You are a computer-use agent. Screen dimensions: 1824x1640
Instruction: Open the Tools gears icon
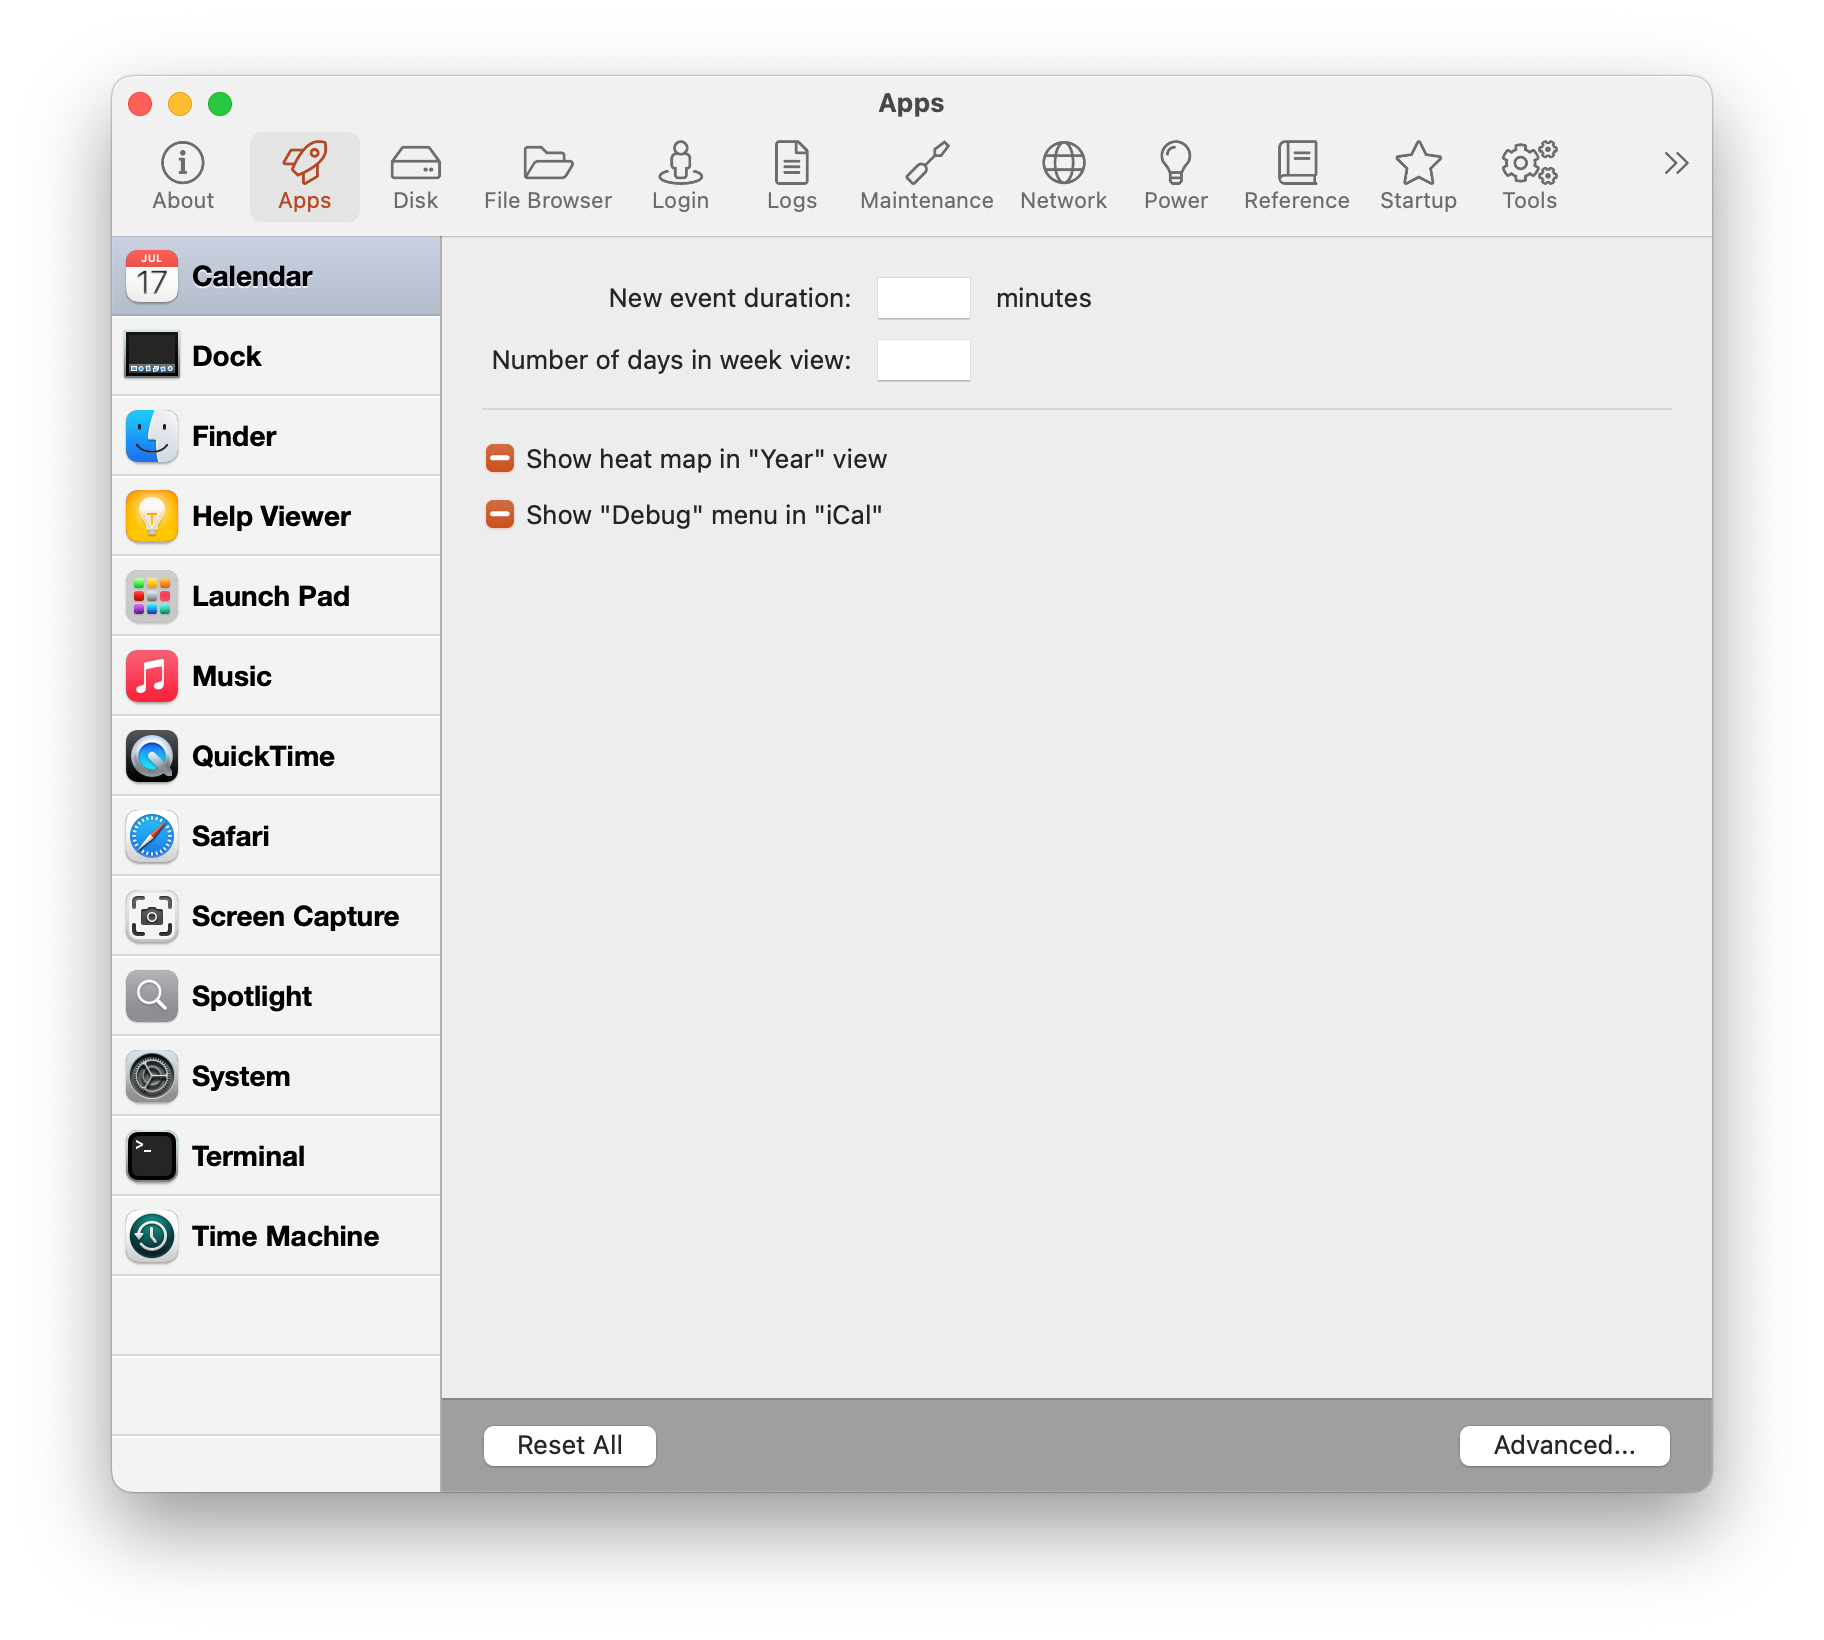click(1530, 163)
